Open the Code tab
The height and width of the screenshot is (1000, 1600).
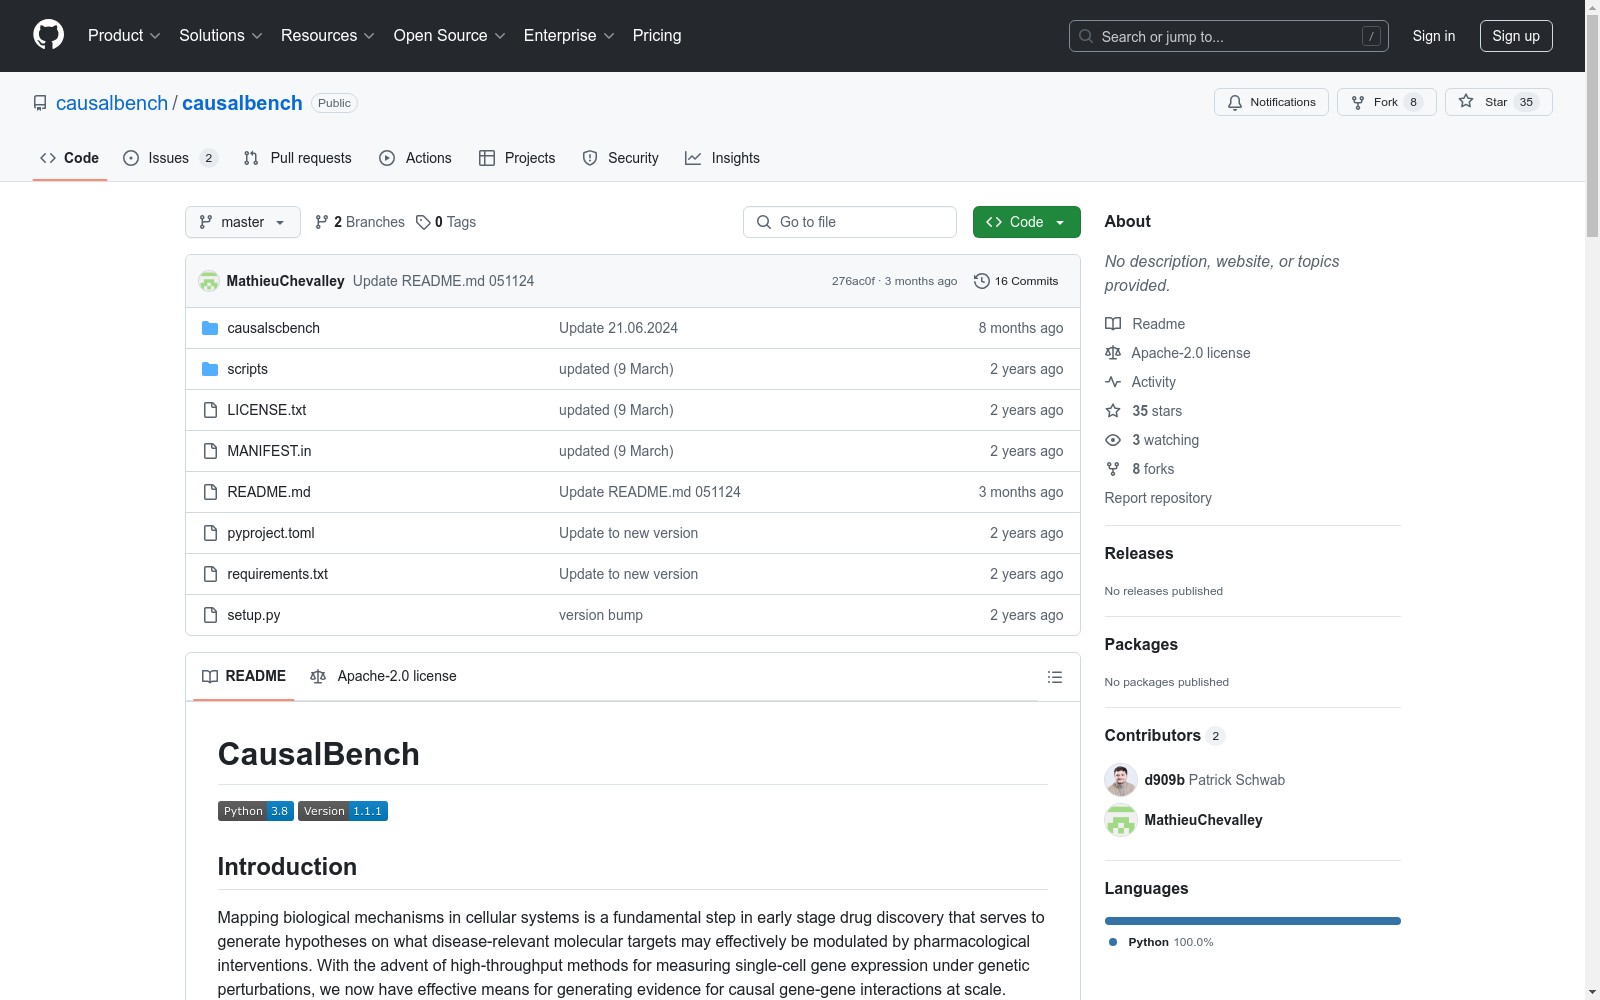tap(70, 158)
